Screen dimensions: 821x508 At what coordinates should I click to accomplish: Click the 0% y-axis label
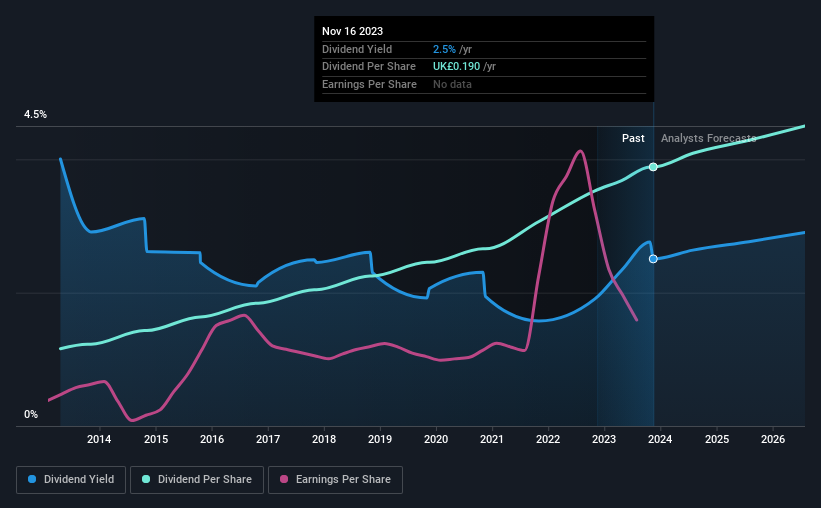click(x=31, y=414)
